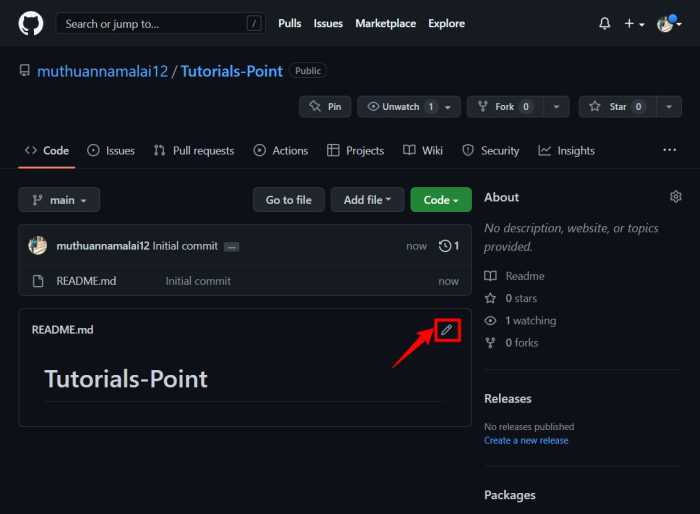The image size is (700, 514).
Task: Go to Pulls in top navigation
Action: point(290,23)
